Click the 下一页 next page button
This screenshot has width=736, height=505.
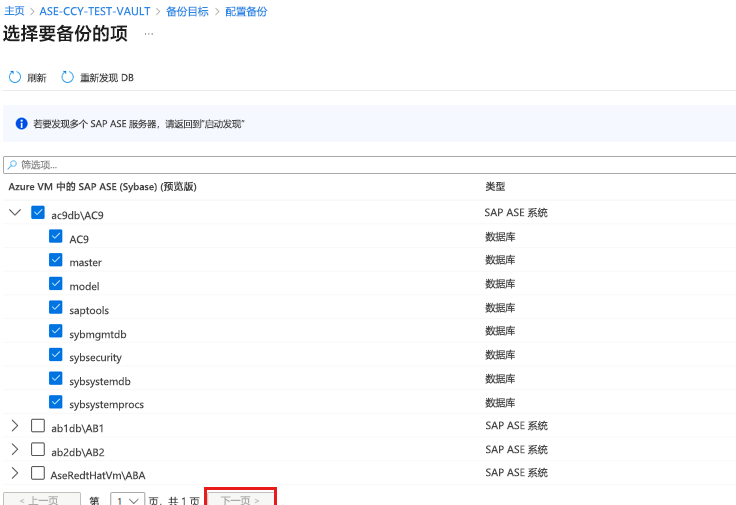(240, 500)
